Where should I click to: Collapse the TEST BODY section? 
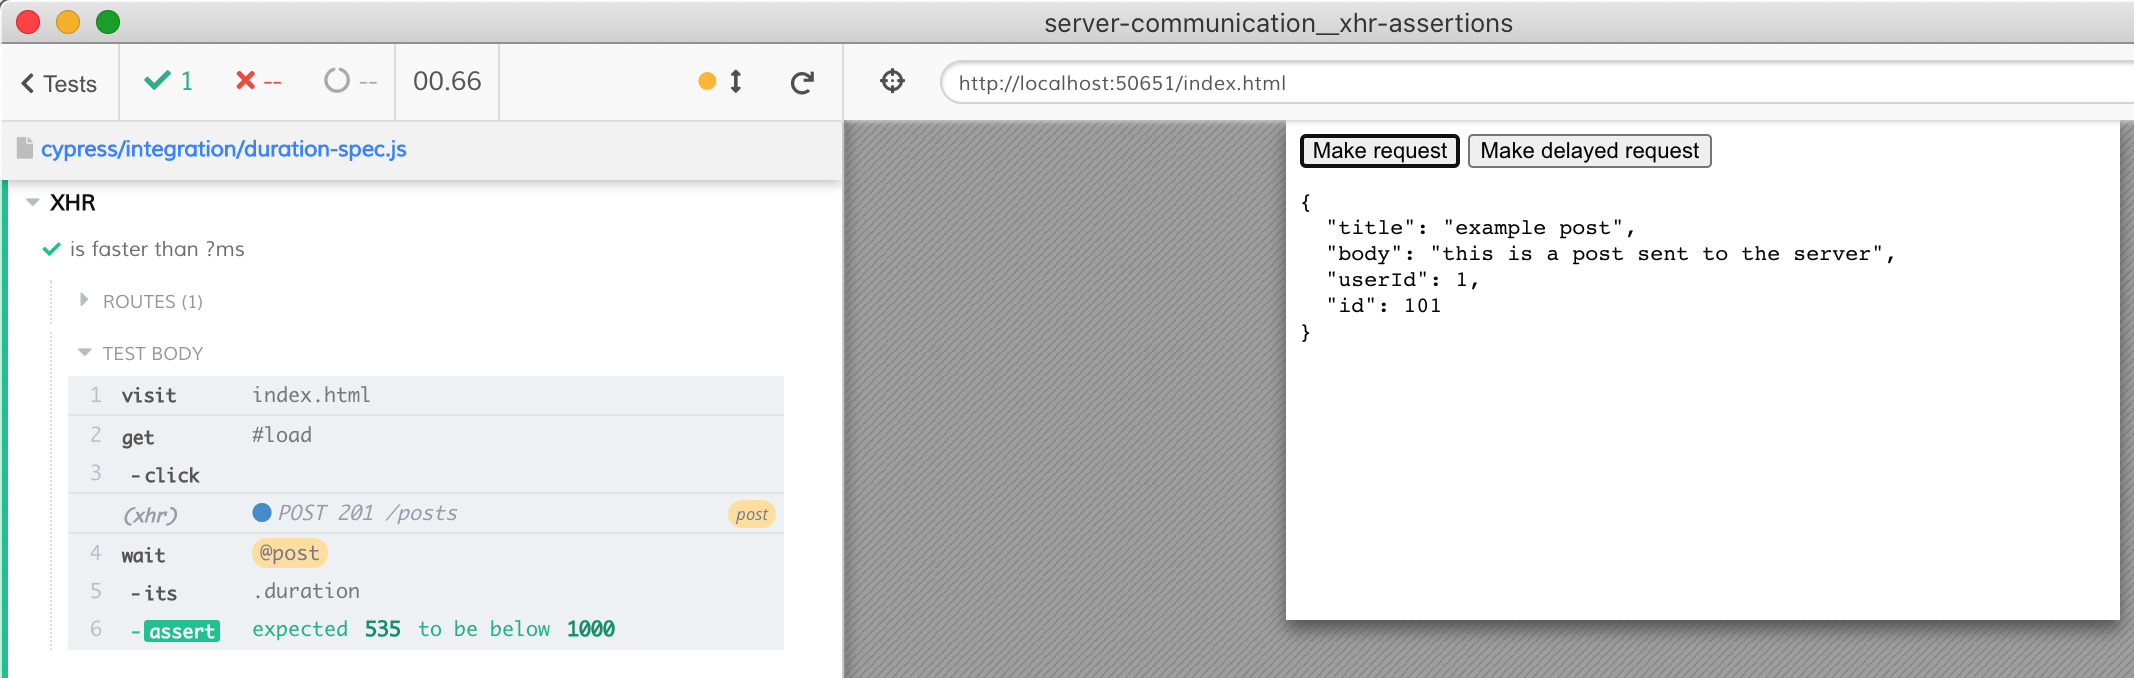[x=152, y=354]
